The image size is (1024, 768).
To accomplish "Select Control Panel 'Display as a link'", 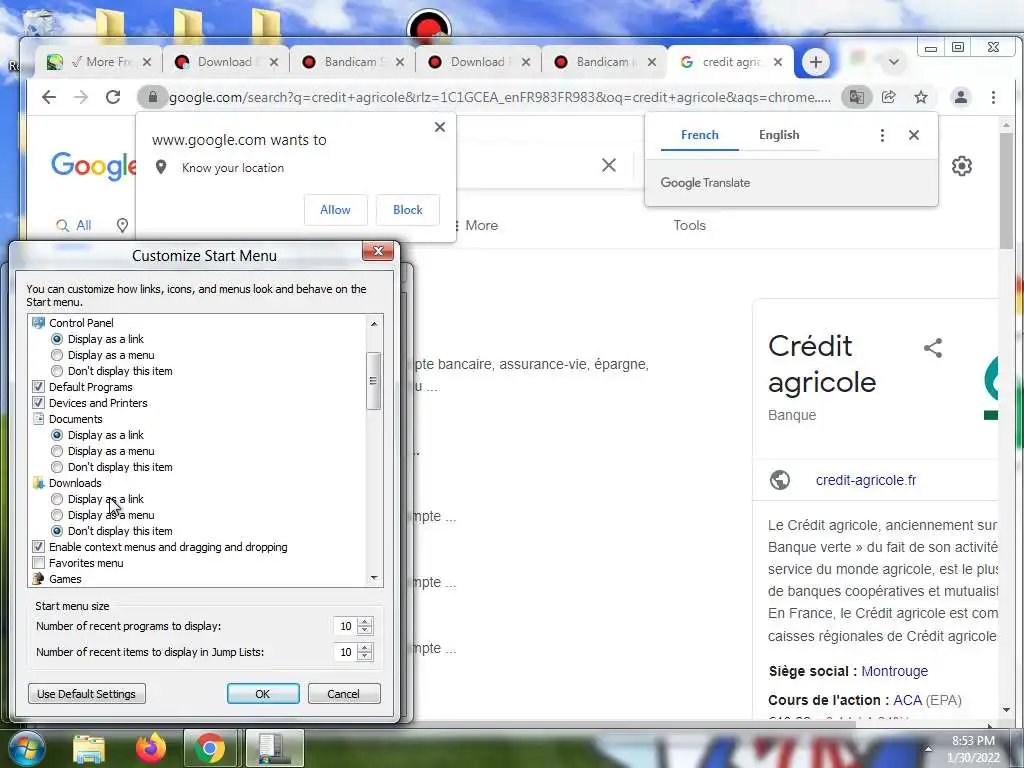I will click(x=57, y=339).
